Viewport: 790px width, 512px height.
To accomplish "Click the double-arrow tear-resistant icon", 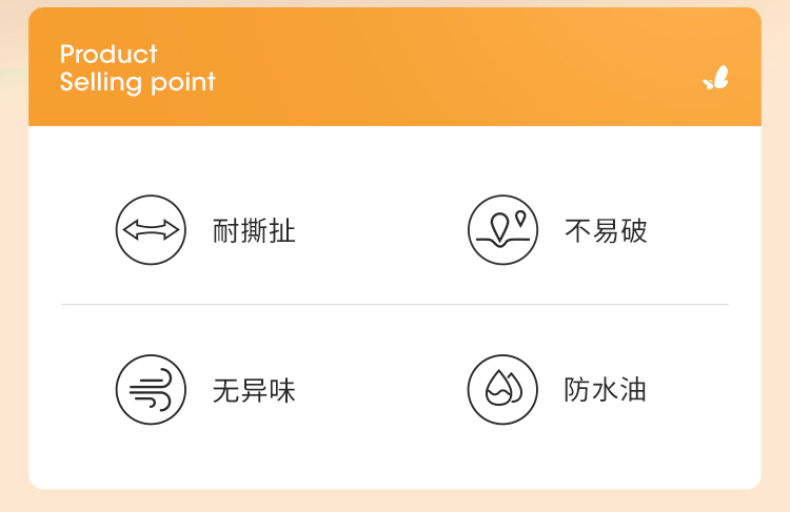I will [151, 230].
